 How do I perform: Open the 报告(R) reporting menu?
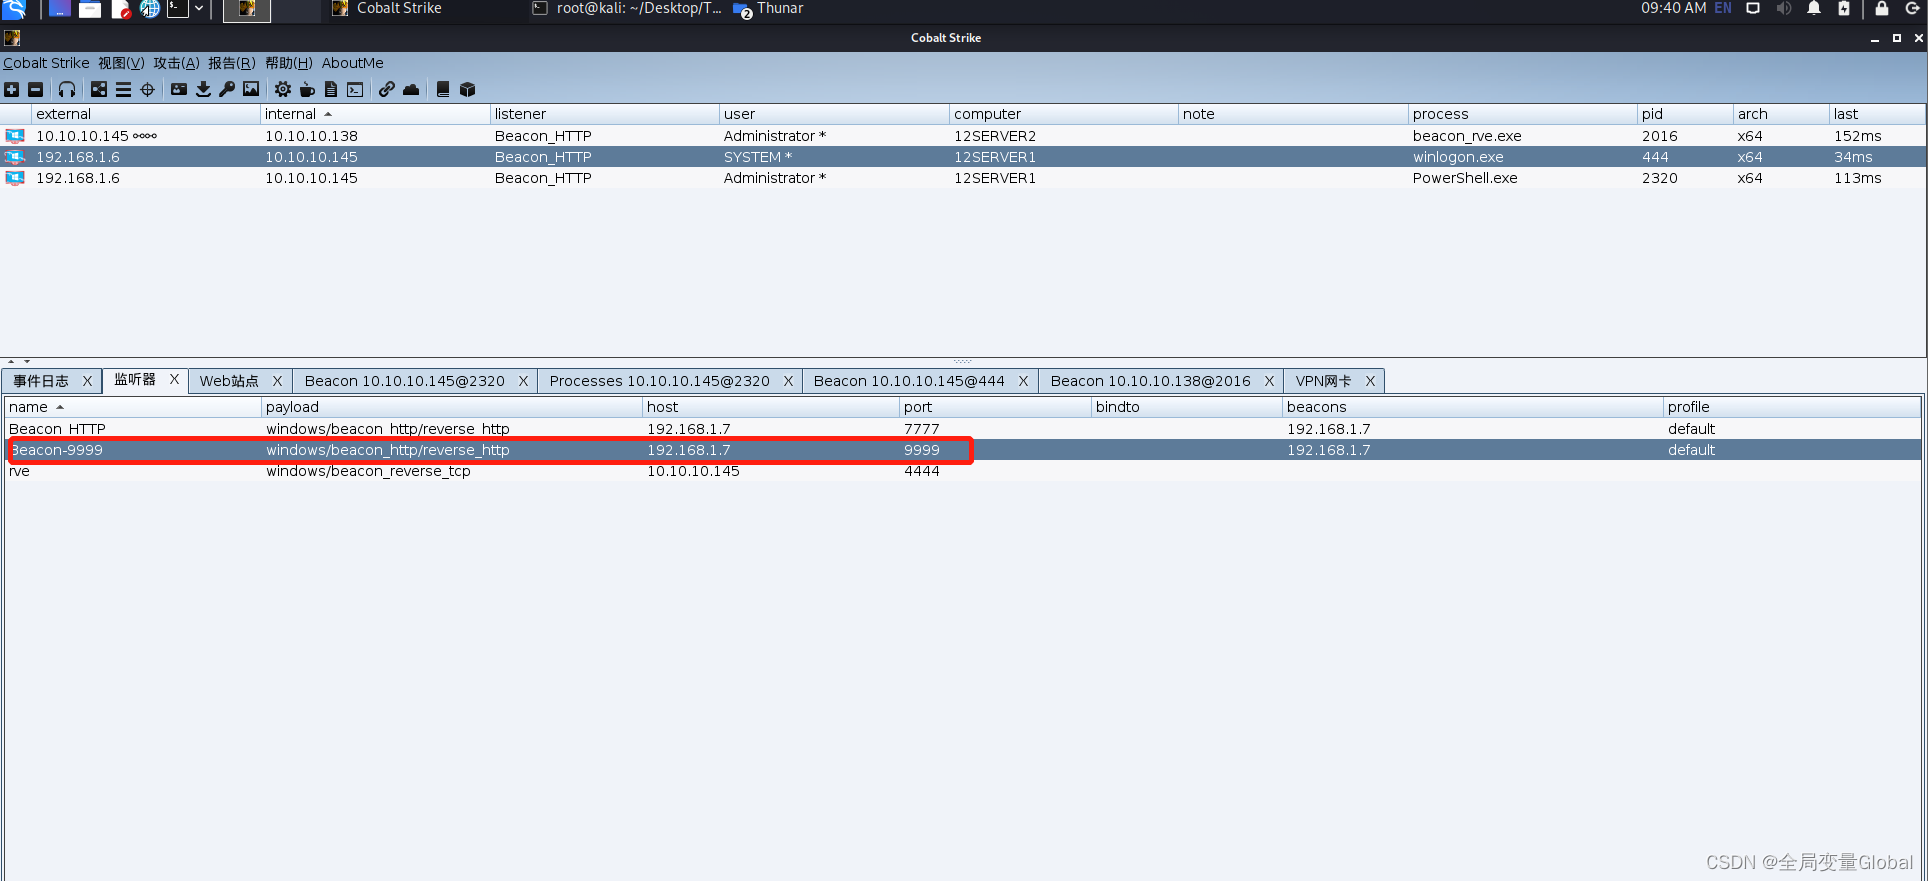click(x=232, y=63)
